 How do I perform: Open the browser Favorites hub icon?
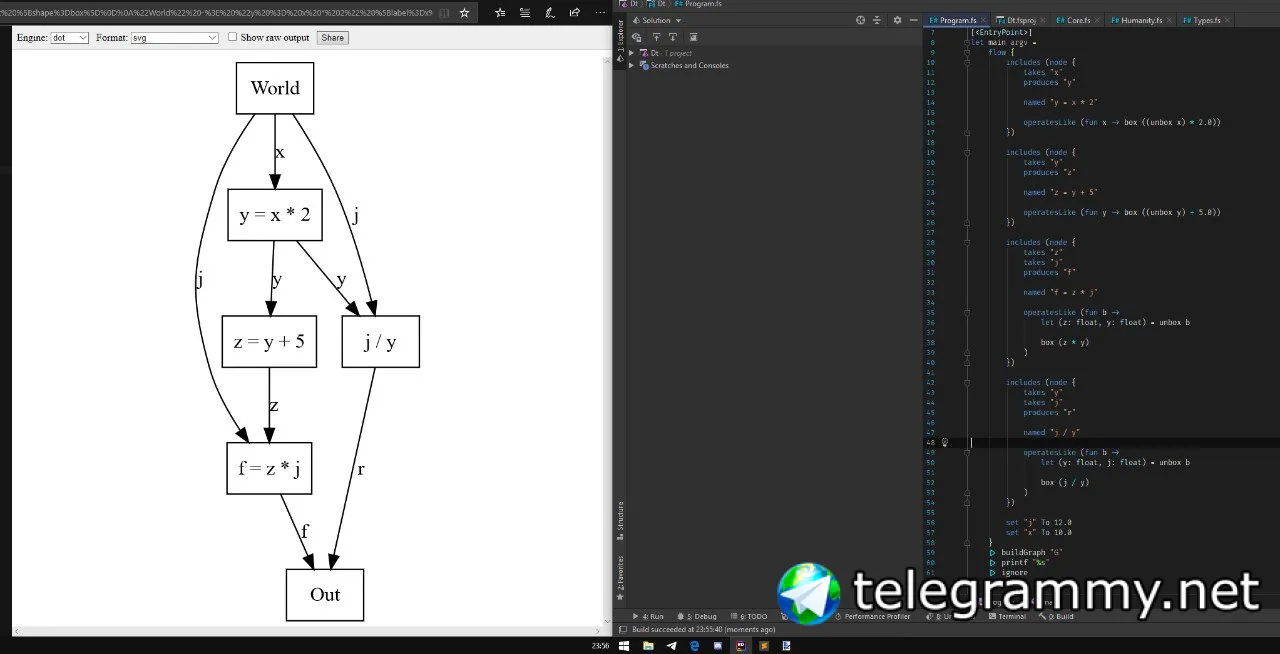tap(500, 13)
